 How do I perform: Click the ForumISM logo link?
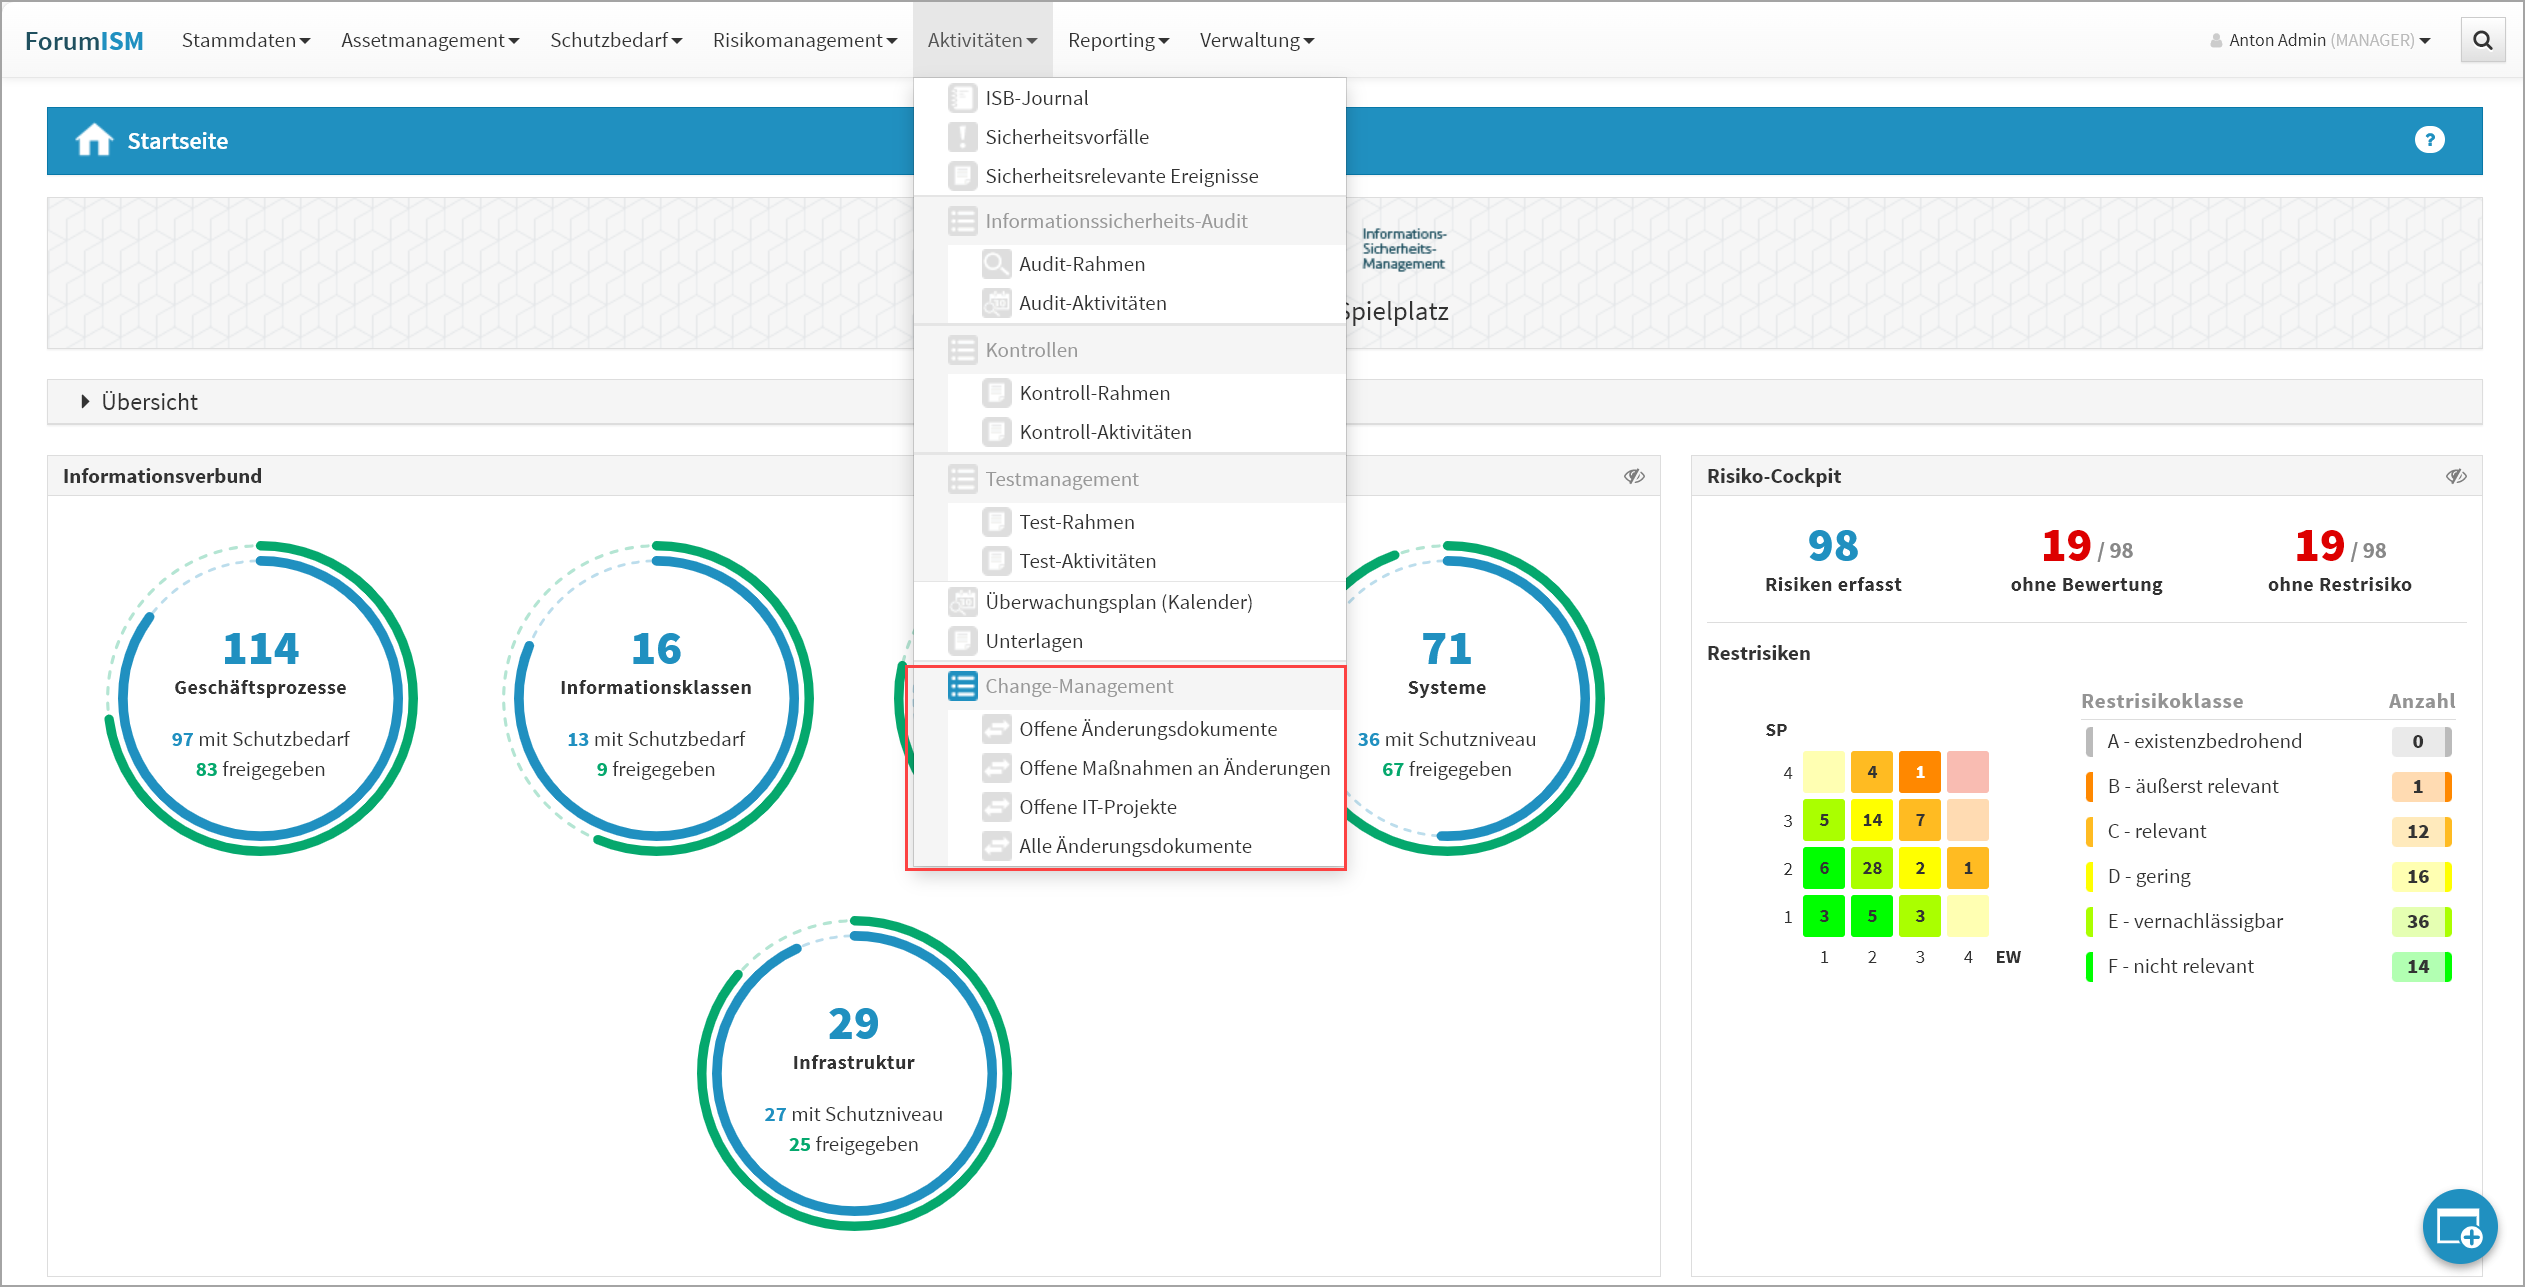84,40
